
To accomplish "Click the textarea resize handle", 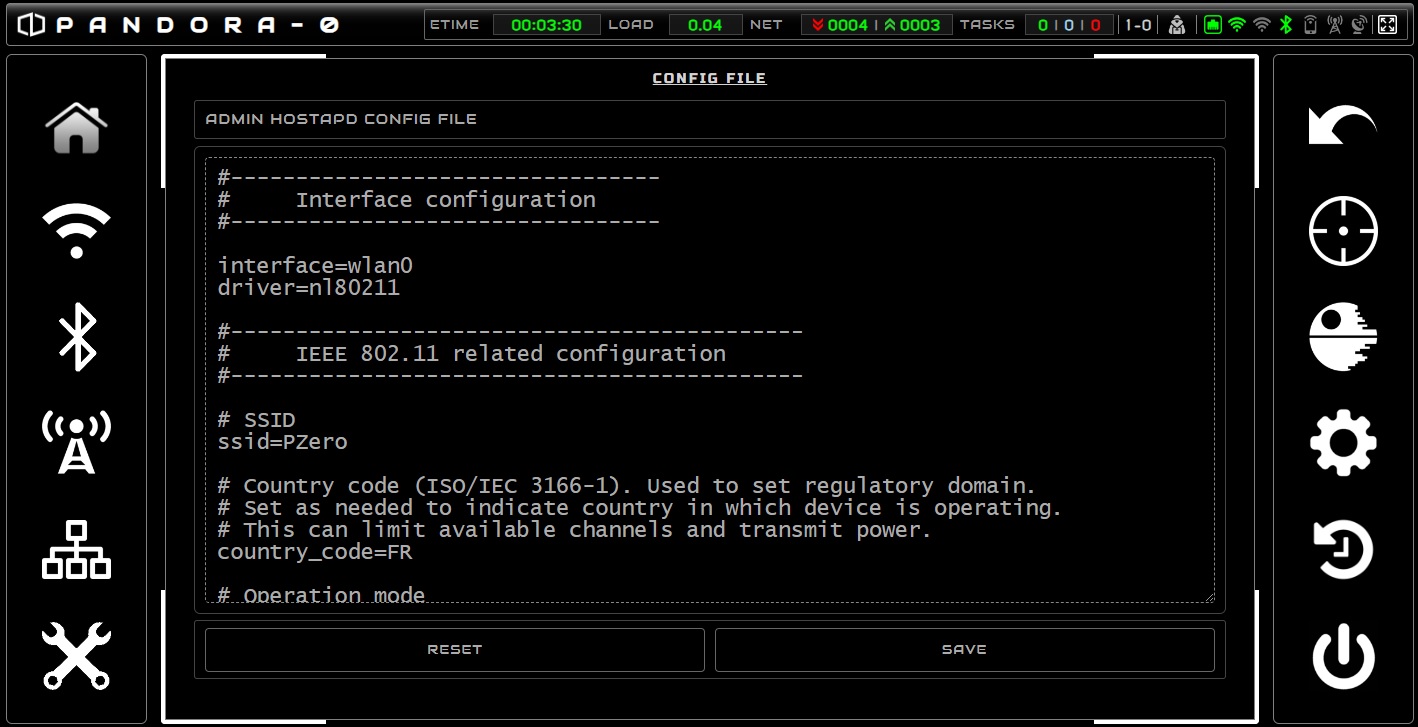I will 1209,597.
